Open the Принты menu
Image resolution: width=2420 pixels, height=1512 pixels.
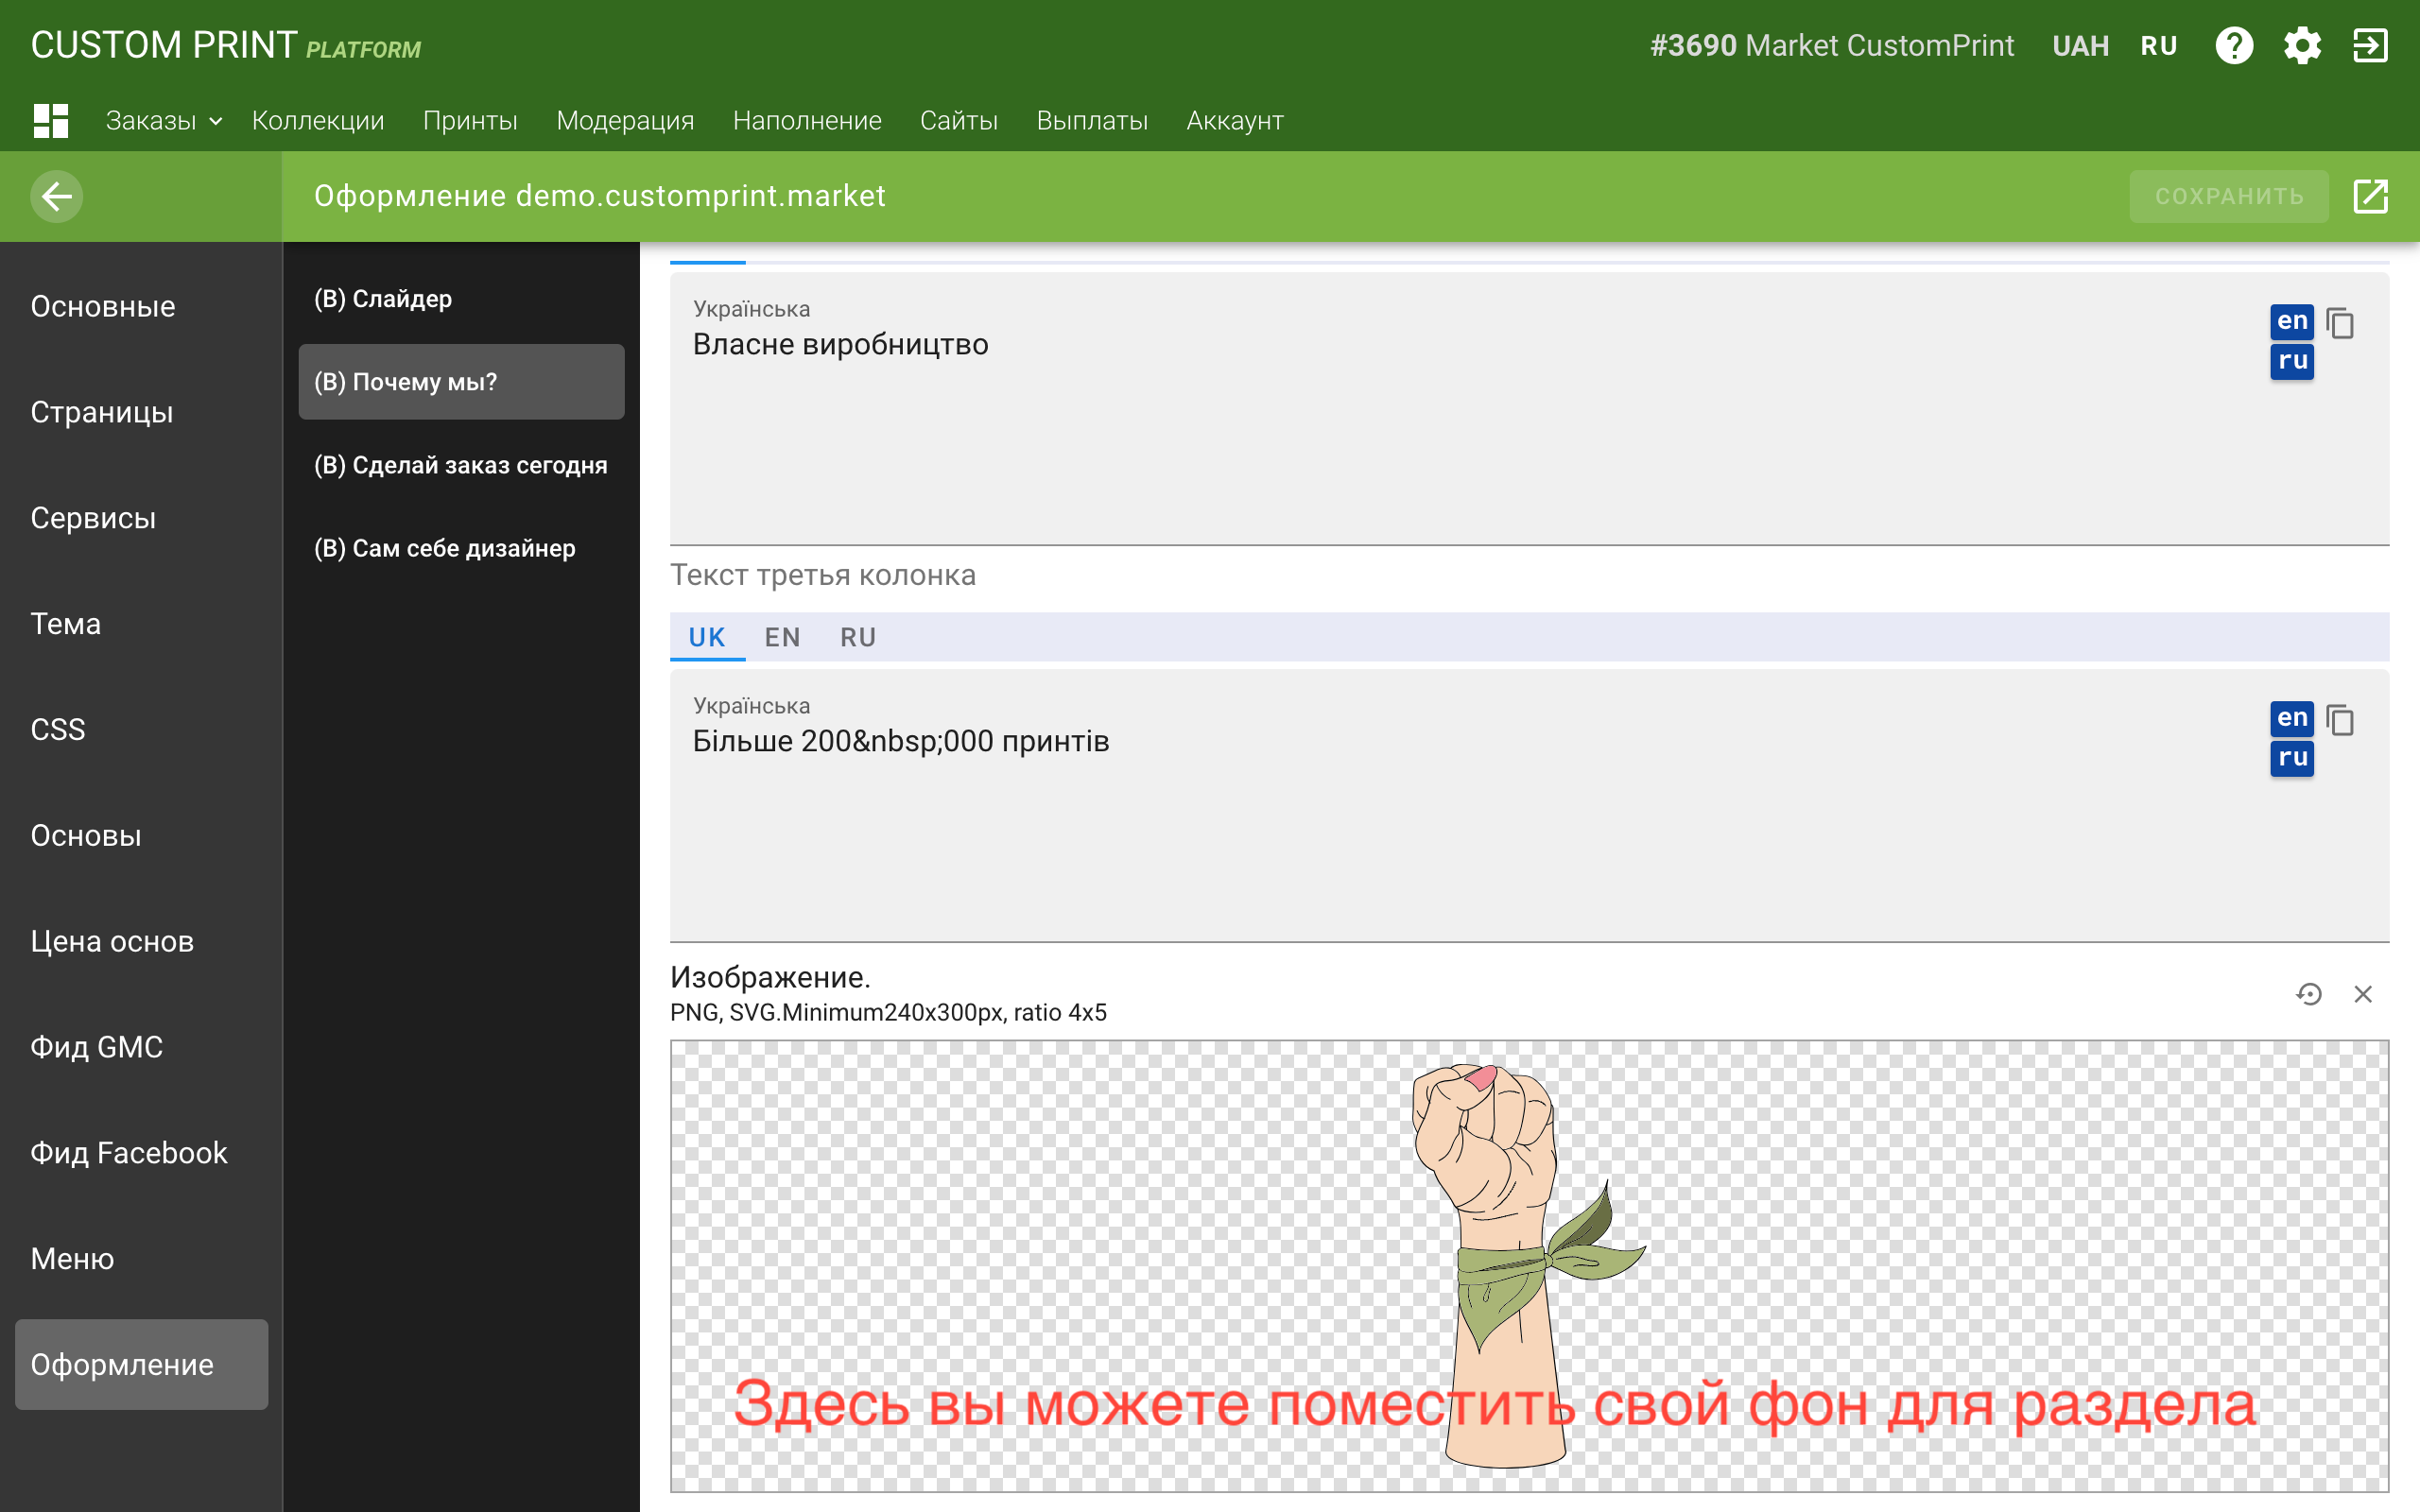470,120
